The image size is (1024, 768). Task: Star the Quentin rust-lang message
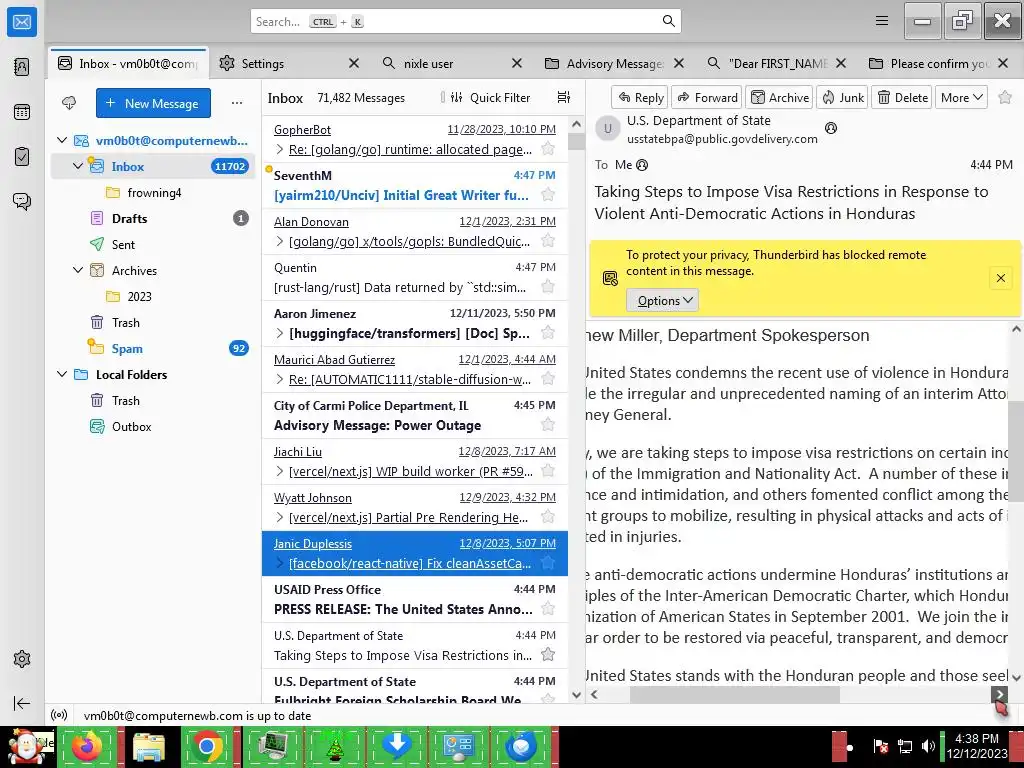(548, 287)
